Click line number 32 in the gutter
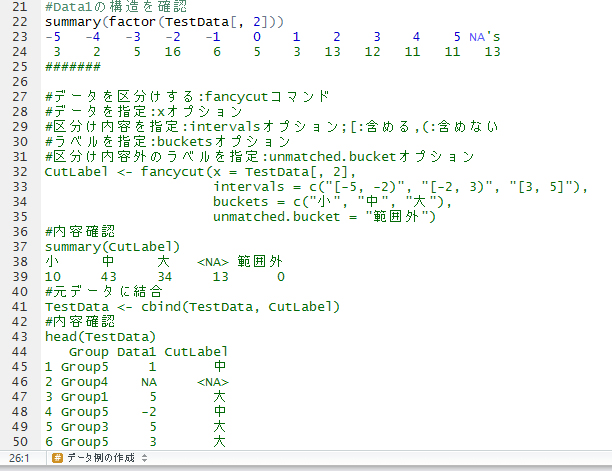Image resolution: width=612 pixels, height=471 pixels. tap(20, 172)
